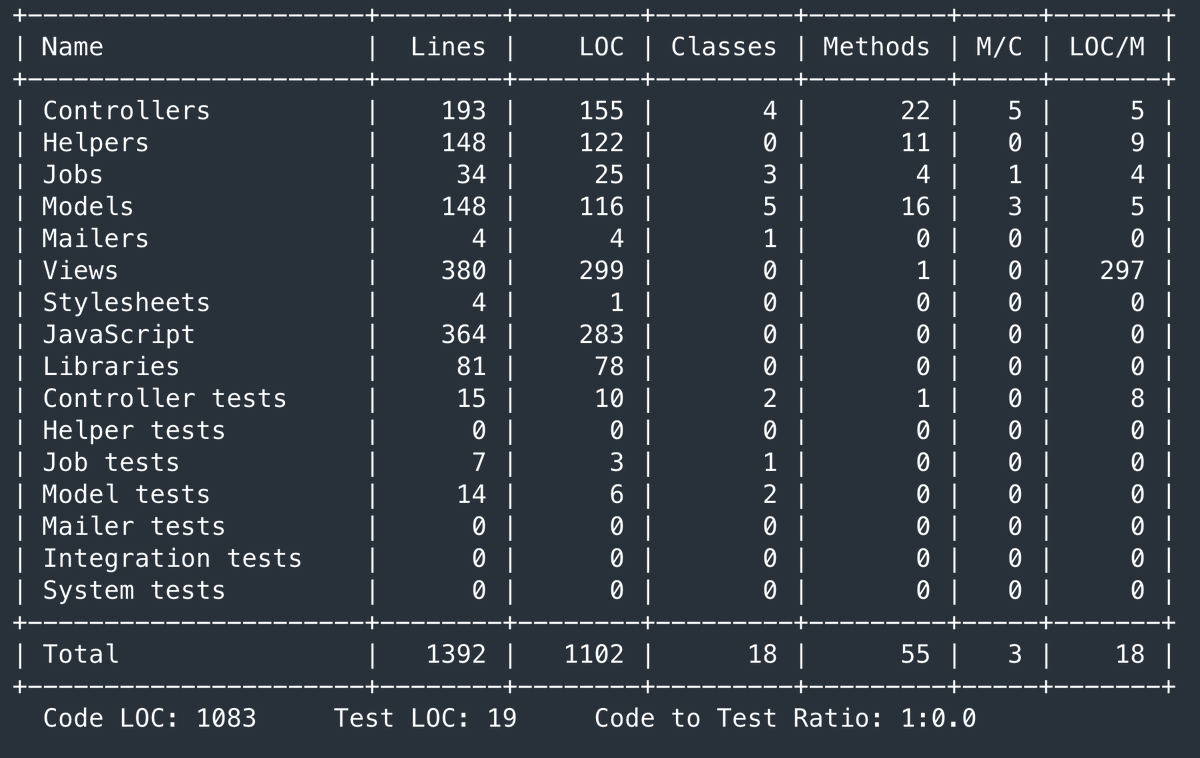The image size is (1200, 758).
Task: Select Controllers methods value "22"
Action: tap(914, 111)
